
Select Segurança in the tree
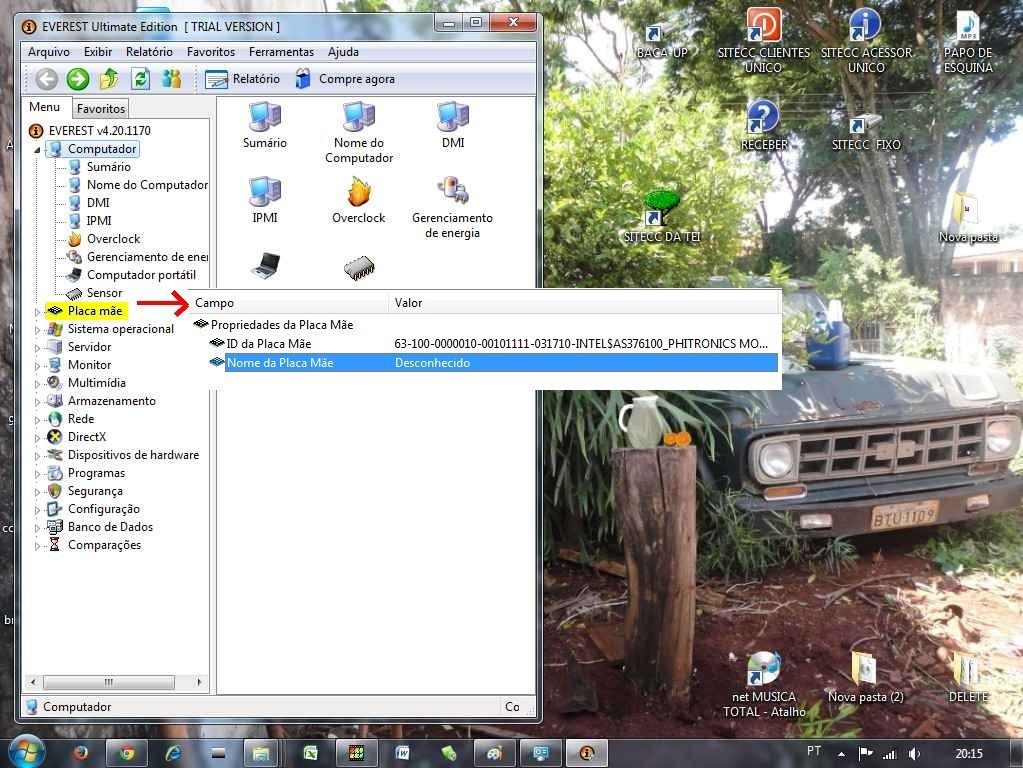point(95,491)
